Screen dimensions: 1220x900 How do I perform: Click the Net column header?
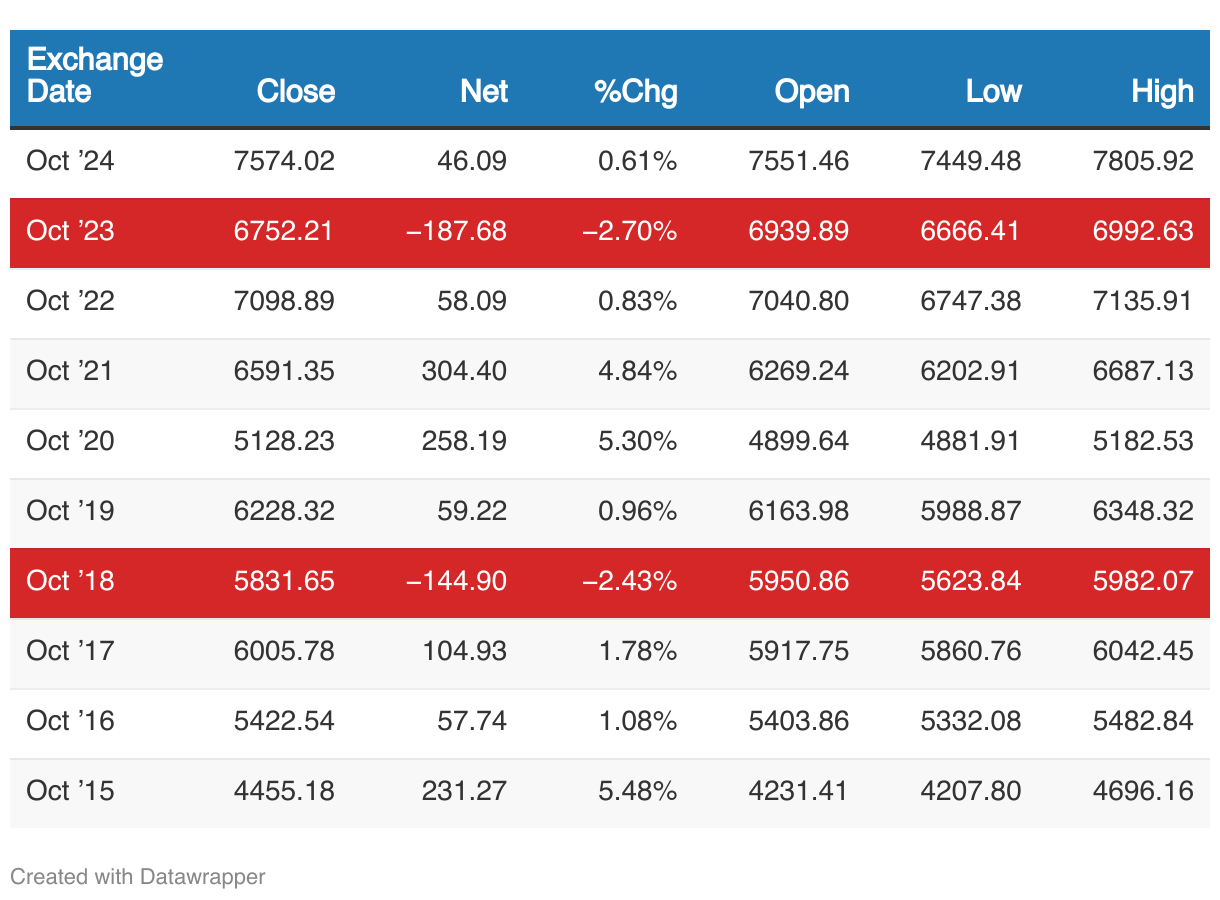483,91
